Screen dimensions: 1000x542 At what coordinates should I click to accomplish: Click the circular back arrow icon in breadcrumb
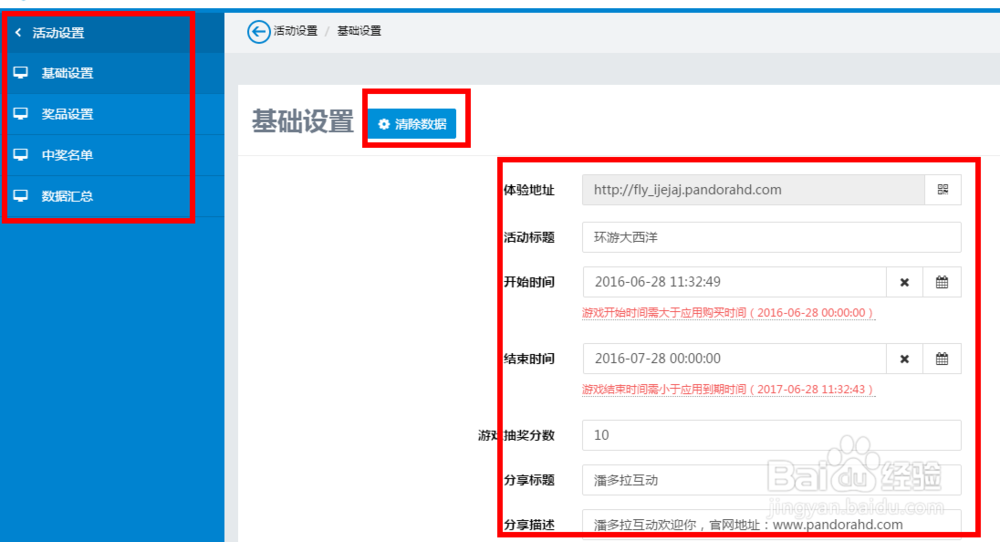258,31
